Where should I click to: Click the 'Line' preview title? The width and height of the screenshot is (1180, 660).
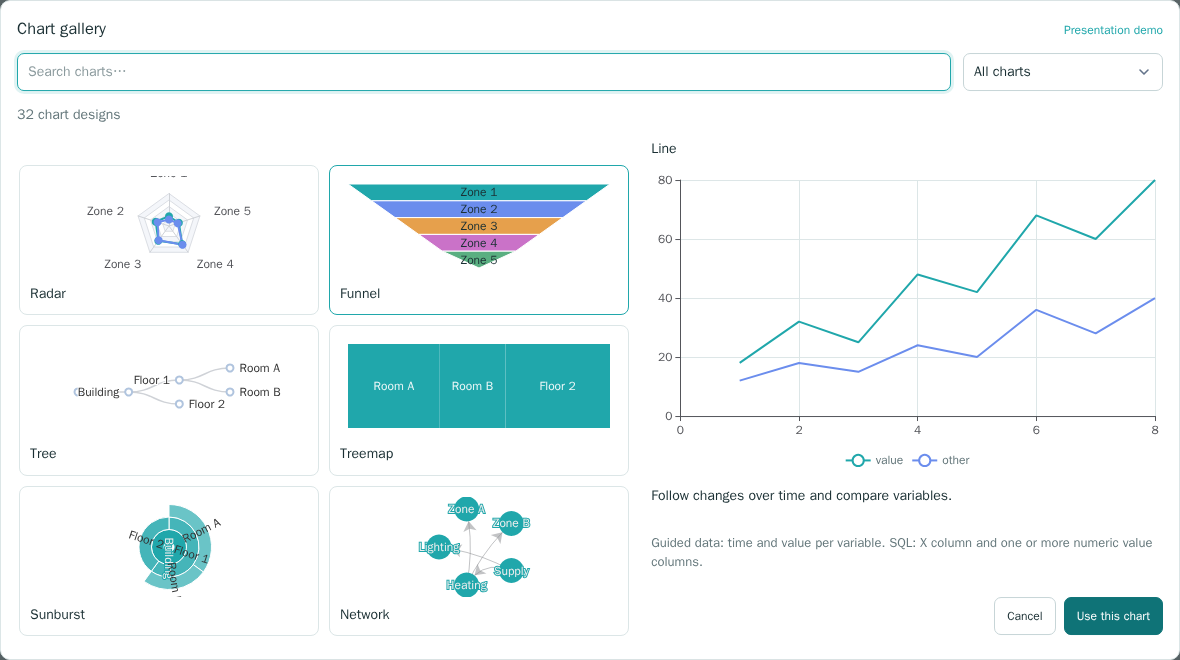(664, 148)
